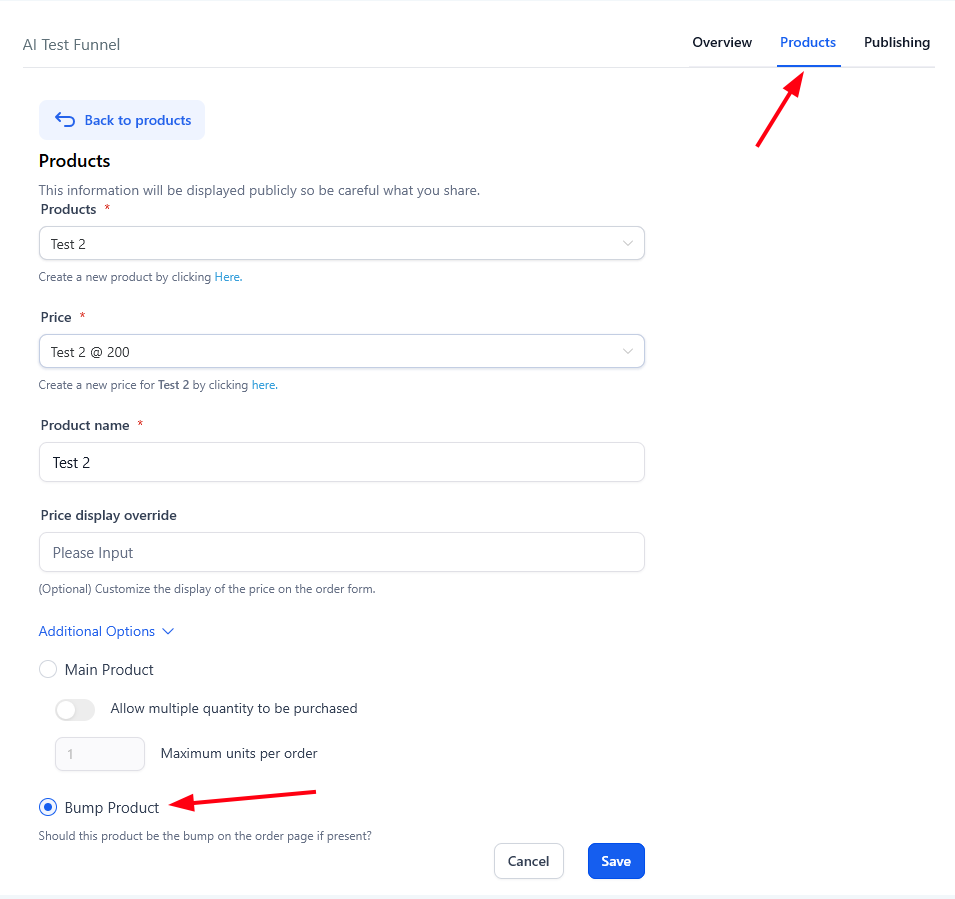Follow the here link to create a price
Image resolution: width=955 pixels, height=899 pixels.
click(263, 385)
